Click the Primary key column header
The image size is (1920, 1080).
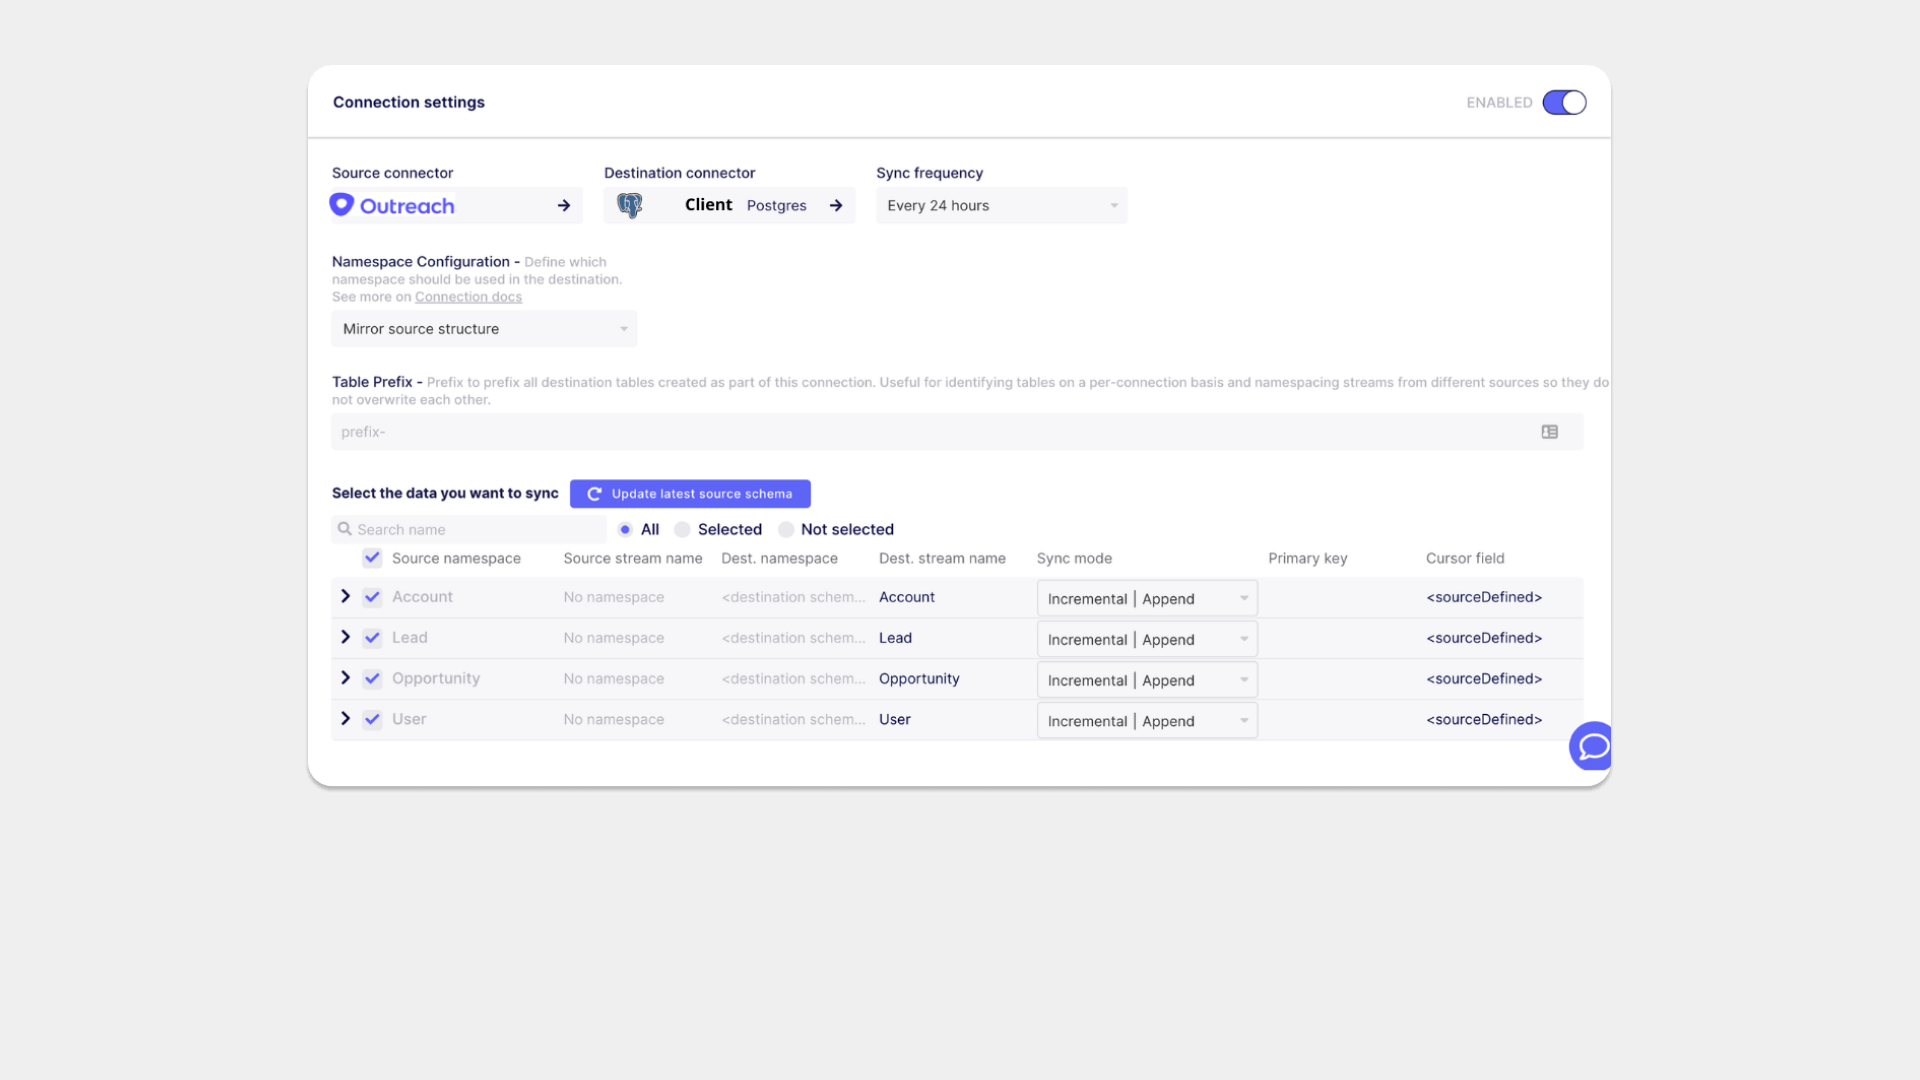coord(1307,558)
